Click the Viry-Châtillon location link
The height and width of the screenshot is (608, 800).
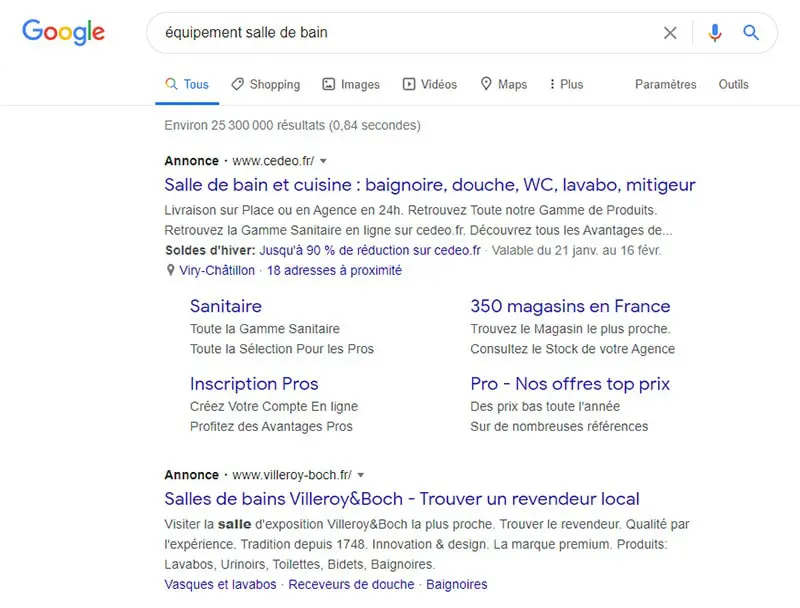click(x=217, y=270)
